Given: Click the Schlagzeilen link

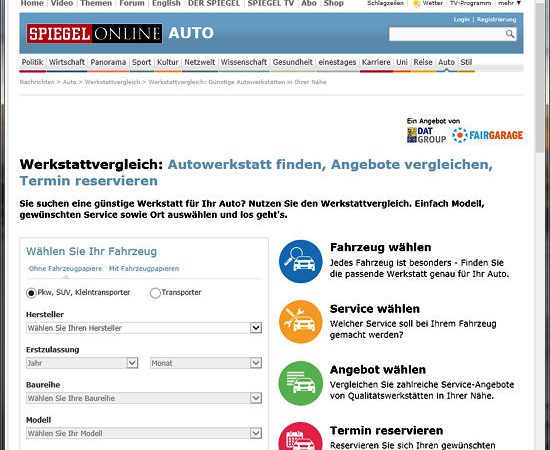Looking at the screenshot, I should [385, 3].
